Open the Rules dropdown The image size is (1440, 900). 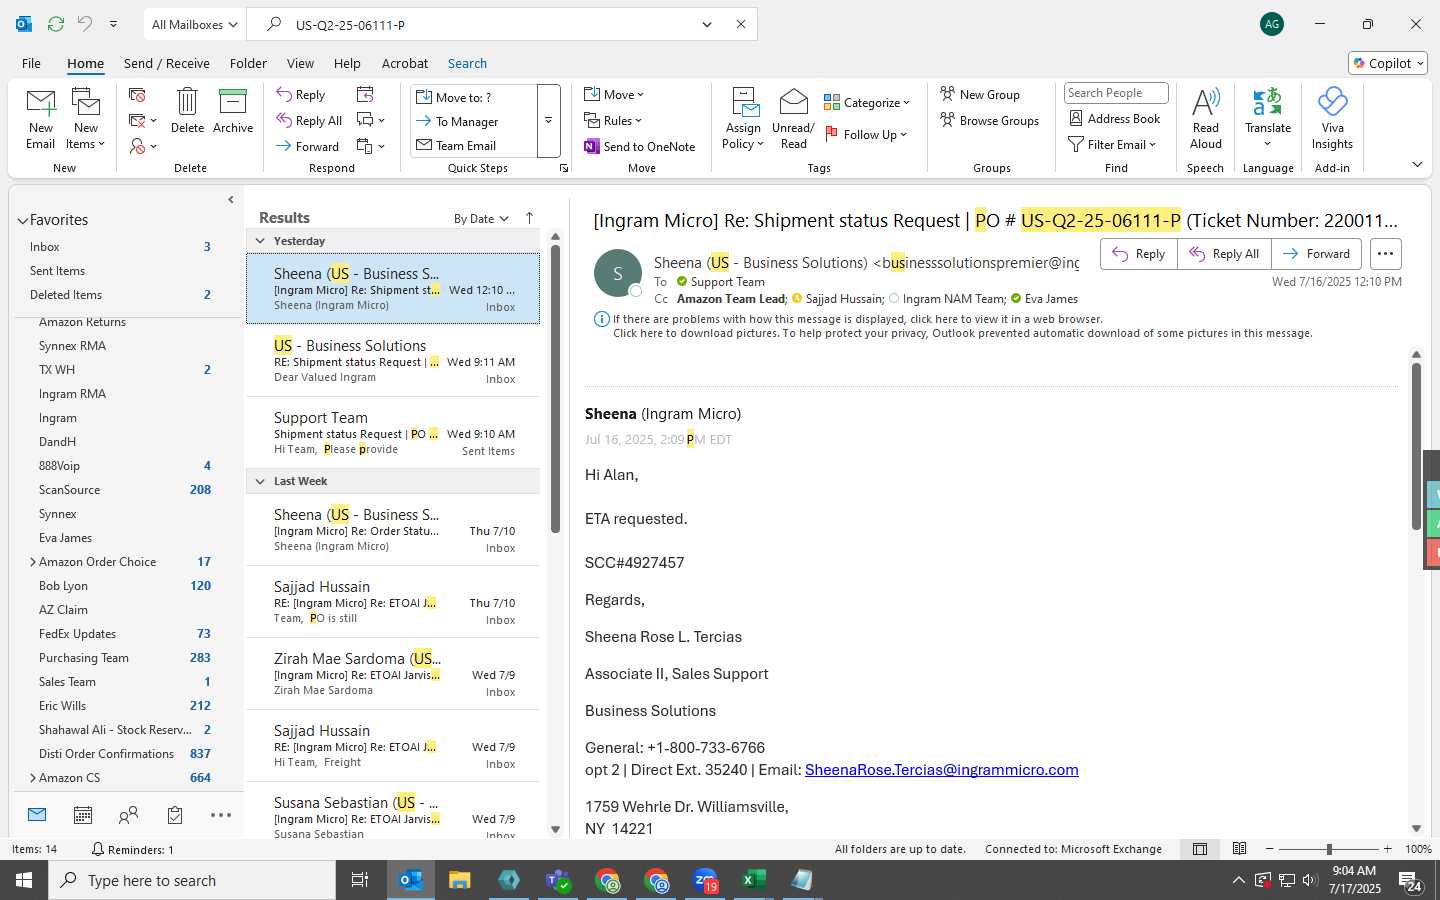(x=613, y=120)
